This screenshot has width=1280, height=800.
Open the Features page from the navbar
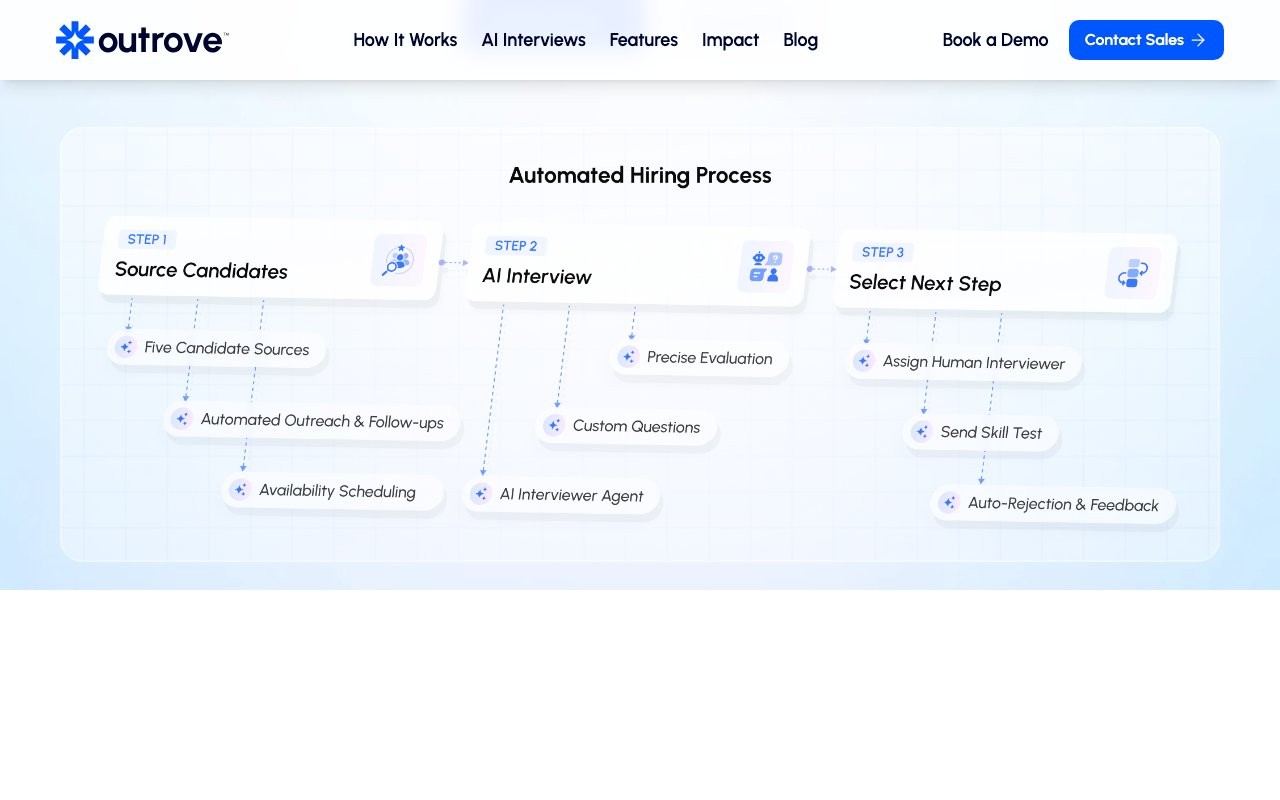[643, 40]
